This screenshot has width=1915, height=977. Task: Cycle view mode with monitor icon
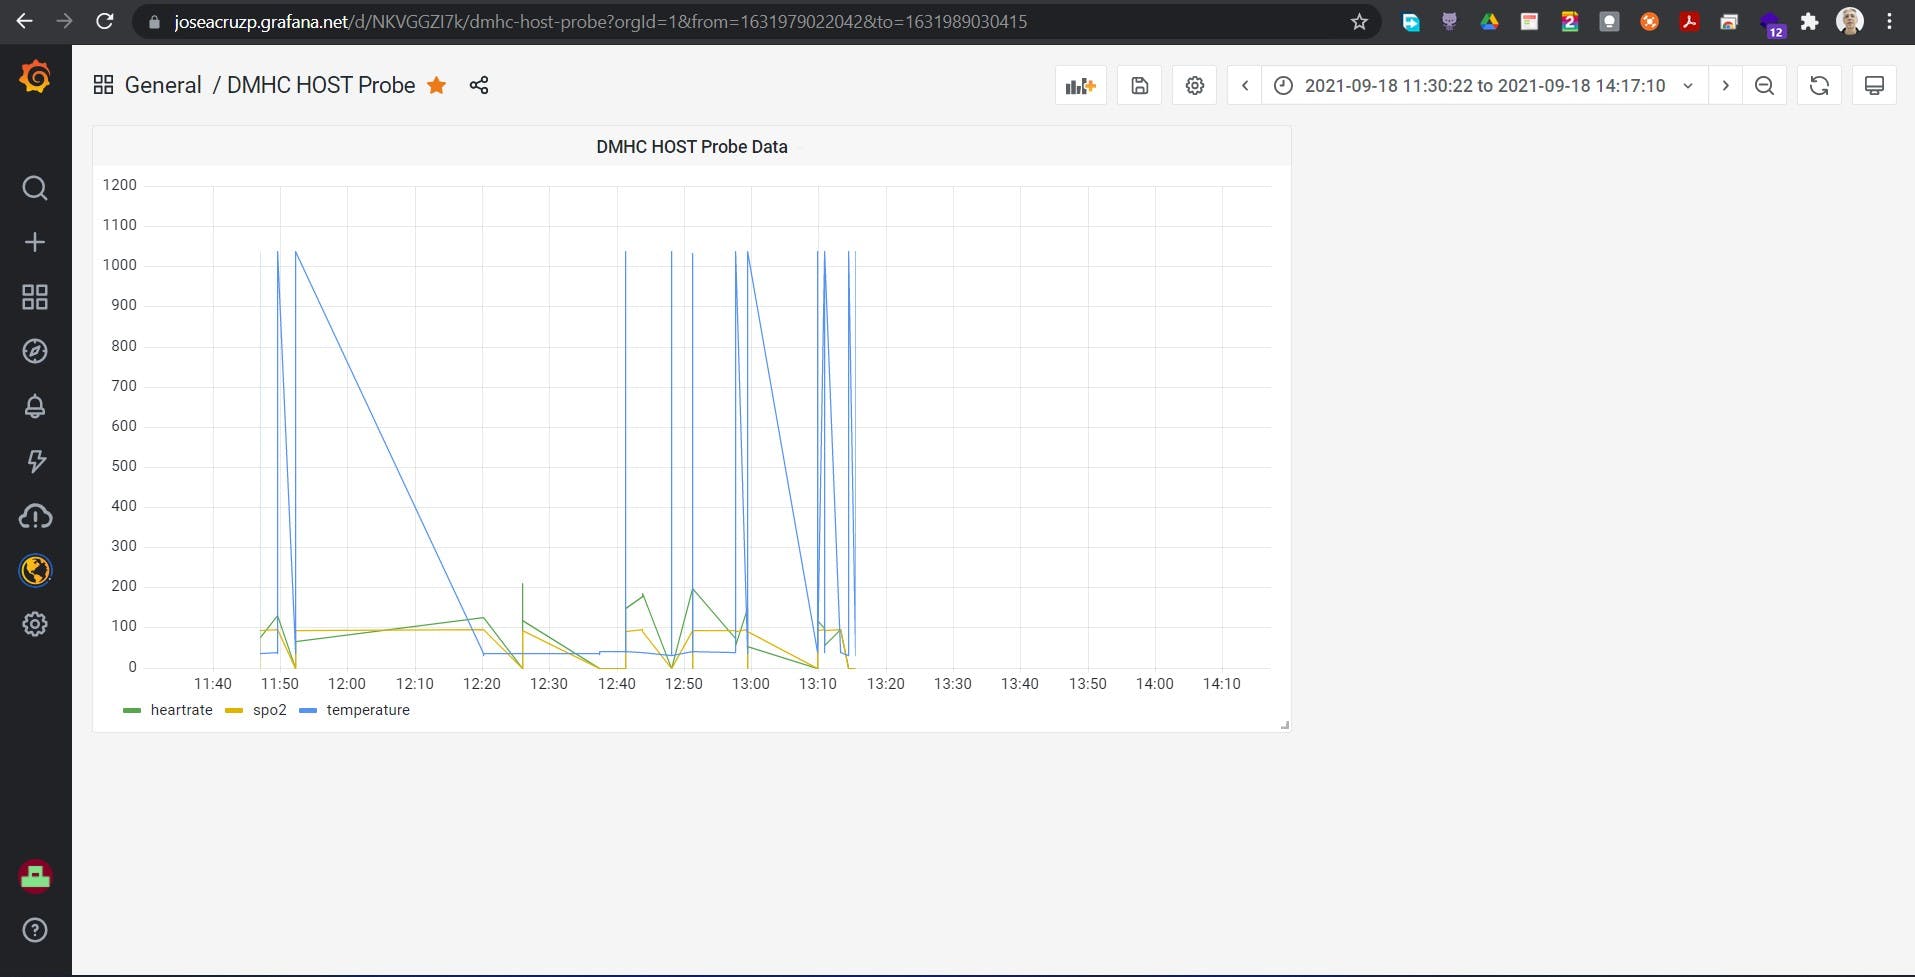click(1875, 86)
